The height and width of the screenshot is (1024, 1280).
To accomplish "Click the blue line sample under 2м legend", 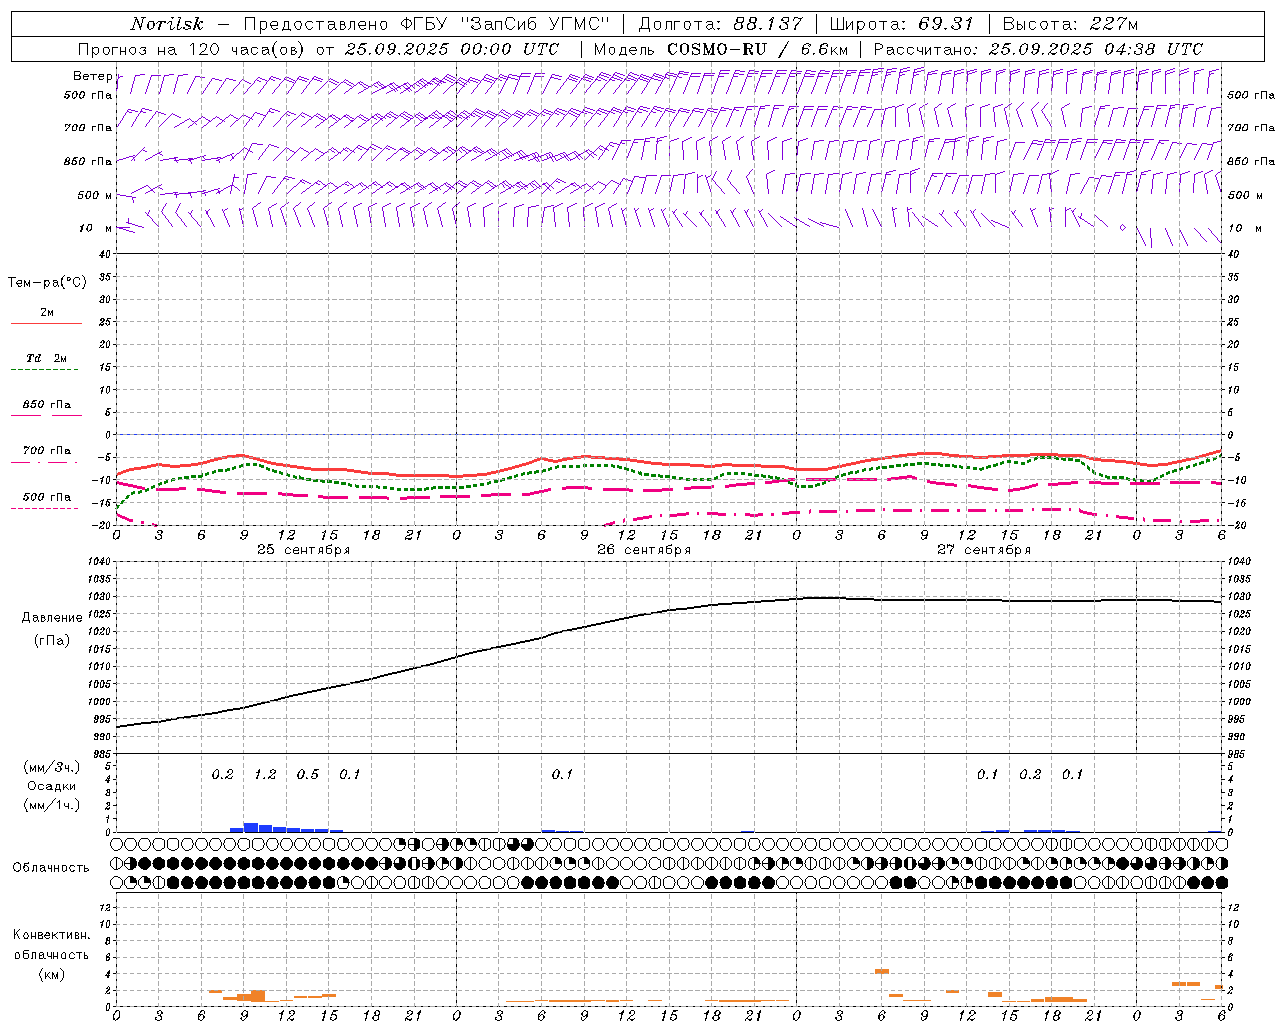I will point(46,323).
